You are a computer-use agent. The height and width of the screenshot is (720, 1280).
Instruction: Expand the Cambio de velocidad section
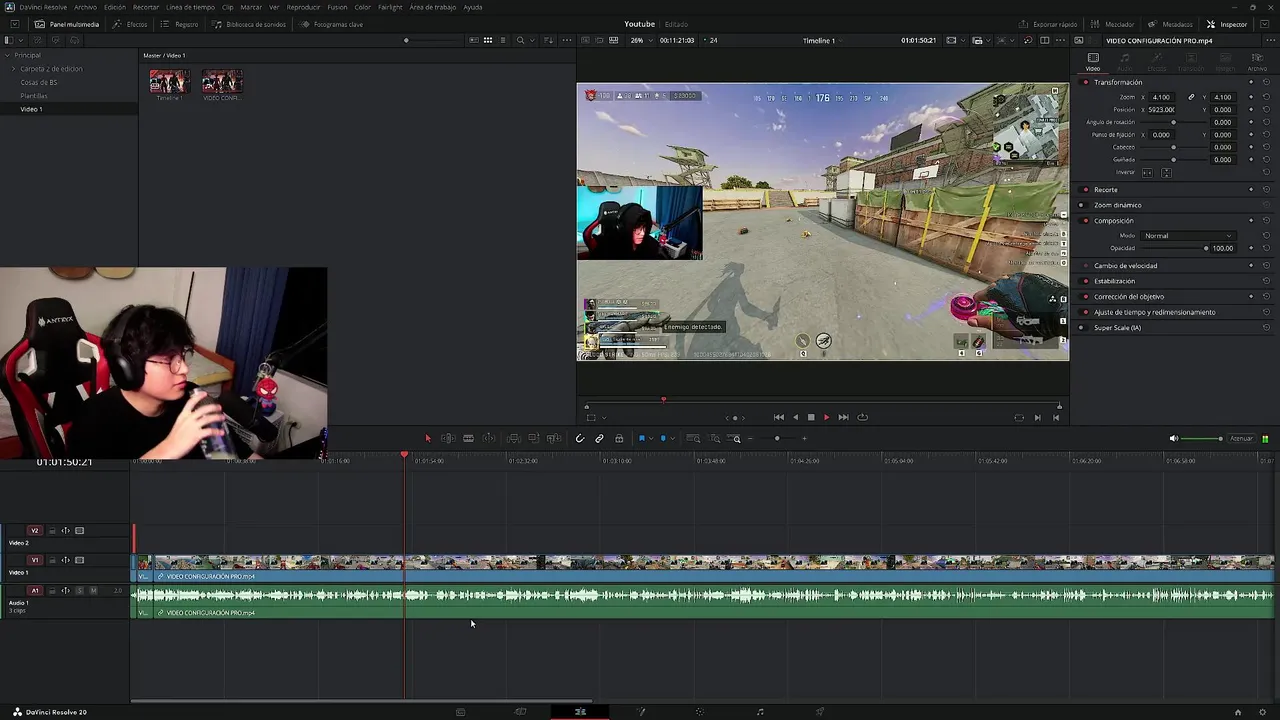(1125, 266)
